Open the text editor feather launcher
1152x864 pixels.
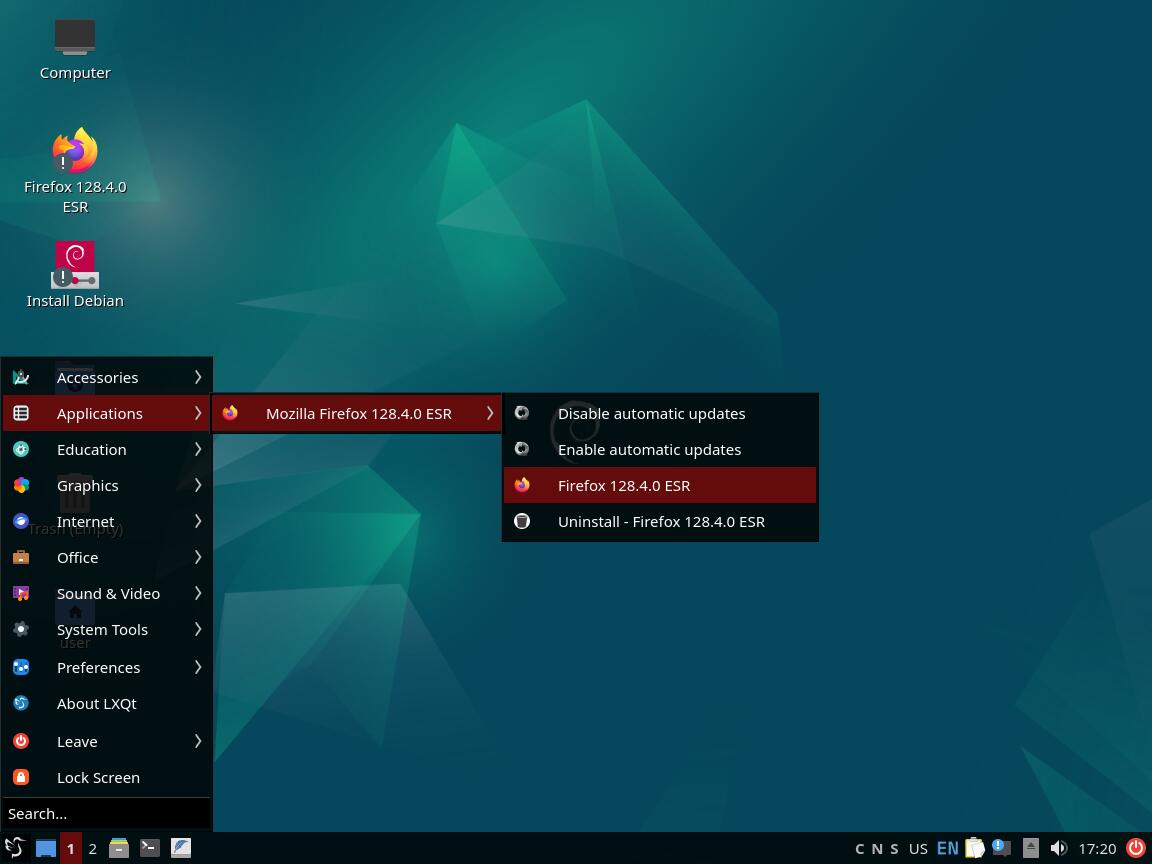click(181, 849)
